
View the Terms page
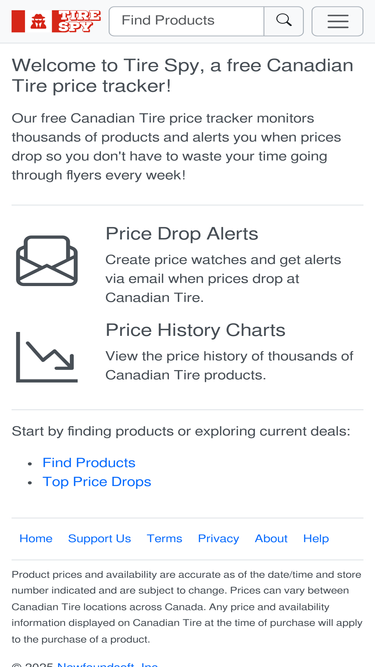(x=165, y=539)
